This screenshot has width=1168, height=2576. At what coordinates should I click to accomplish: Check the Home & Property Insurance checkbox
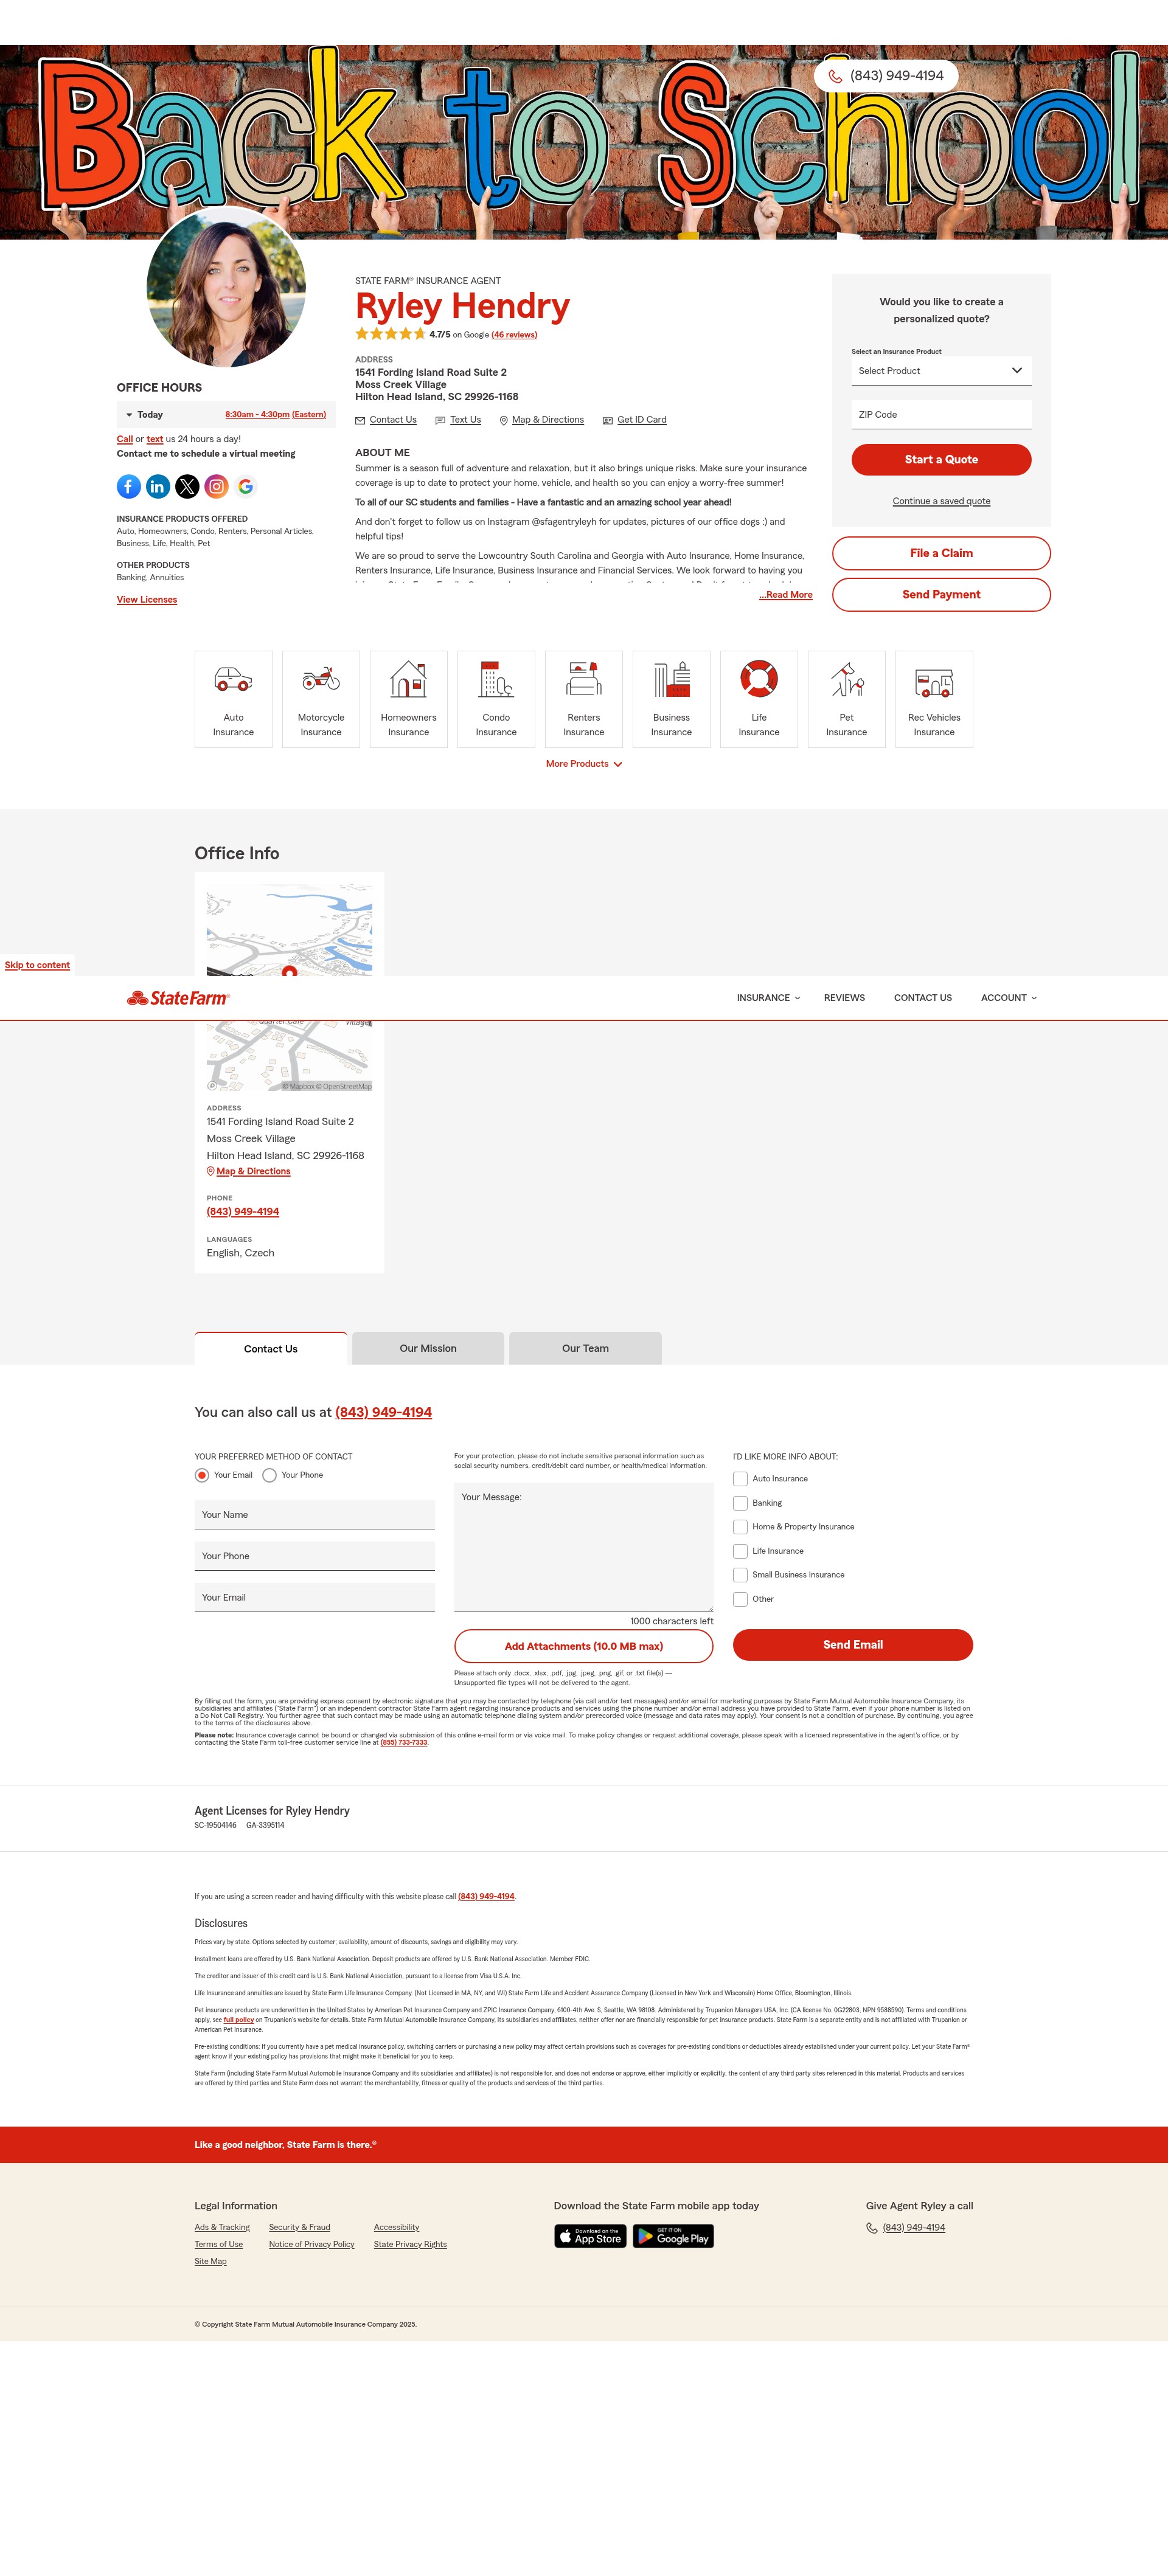(740, 1527)
